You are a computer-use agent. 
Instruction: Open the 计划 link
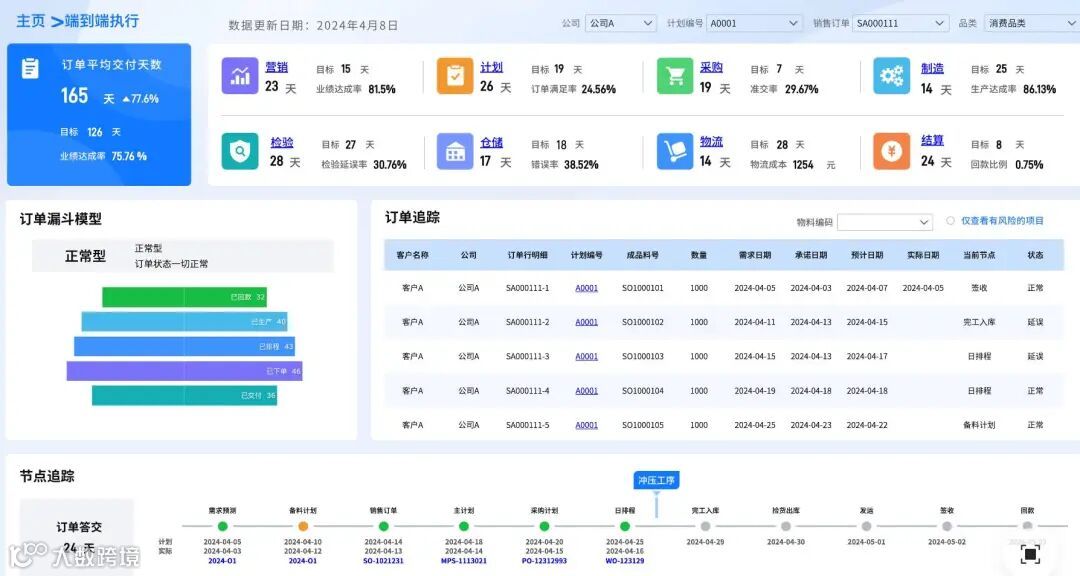(491, 67)
